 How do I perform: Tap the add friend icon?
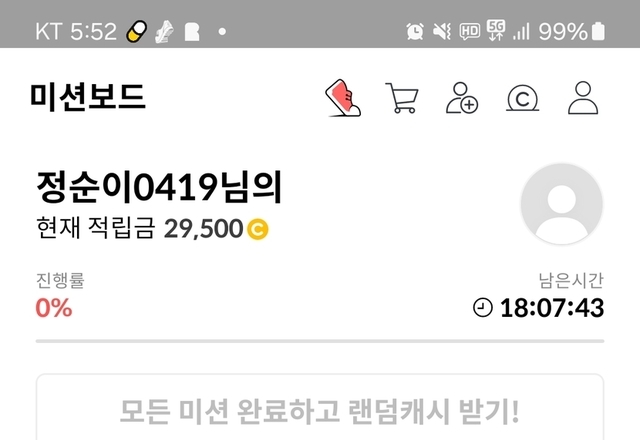[x=462, y=98]
